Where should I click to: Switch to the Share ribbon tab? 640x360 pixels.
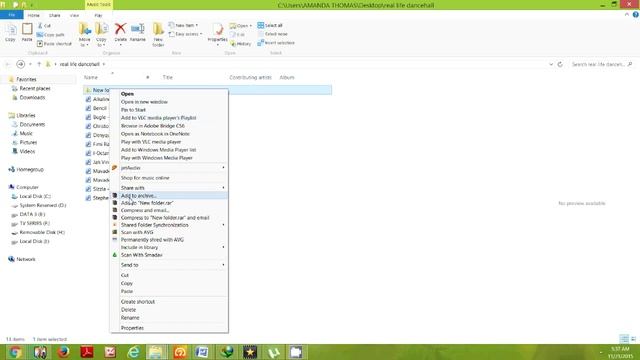55,16
